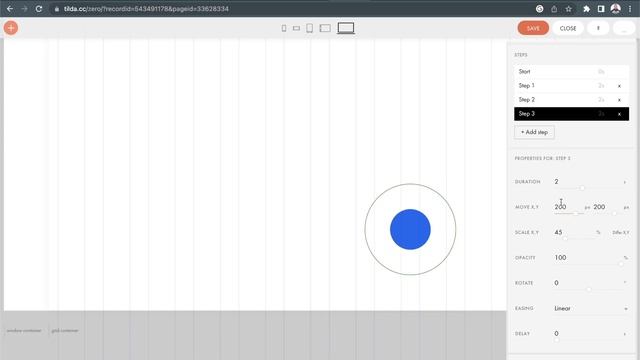Viewport: 640px width, 360px height.
Task: Click the CLOSE button
Action: (568, 28)
